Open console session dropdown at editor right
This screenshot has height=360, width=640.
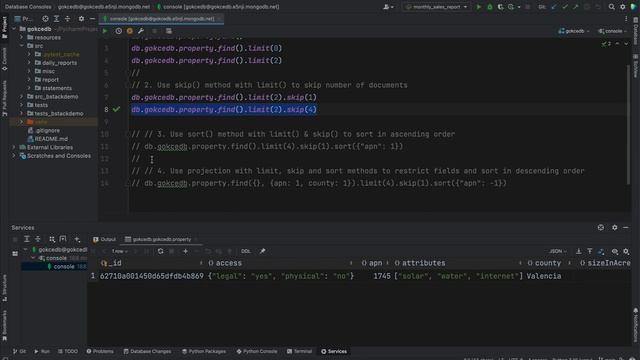pyautogui.click(x=612, y=31)
